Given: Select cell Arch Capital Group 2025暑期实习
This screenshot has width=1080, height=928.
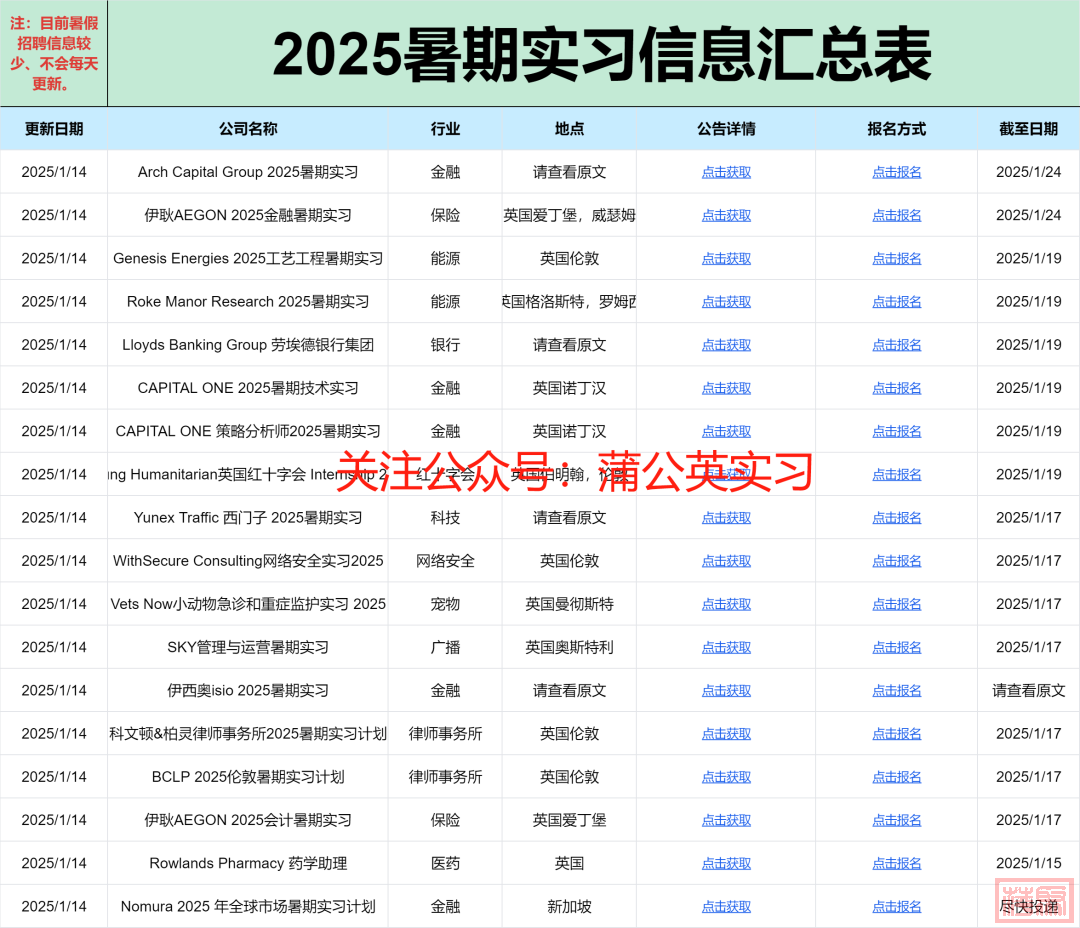Looking at the screenshot, I should (x=248, y=172).
